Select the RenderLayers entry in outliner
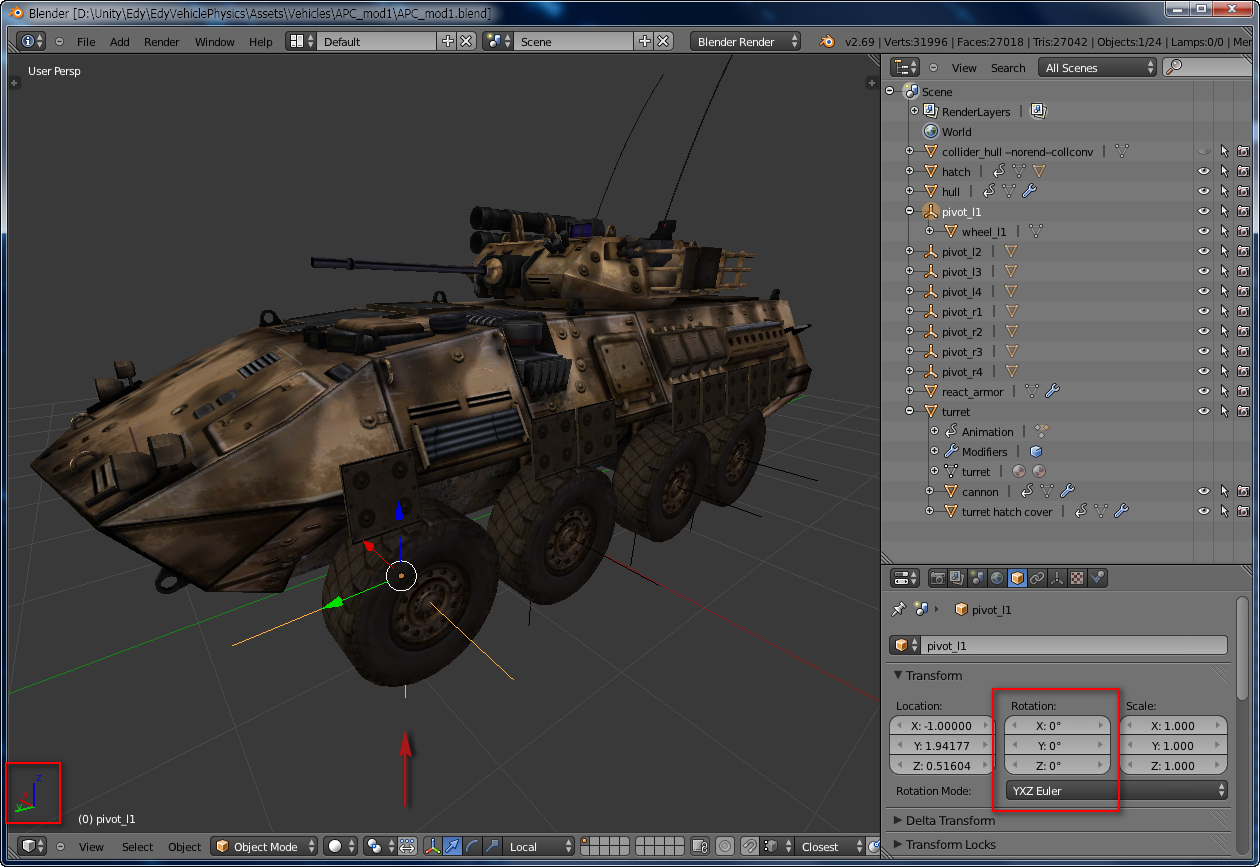The image size is (1260, 867). point(976,112)
